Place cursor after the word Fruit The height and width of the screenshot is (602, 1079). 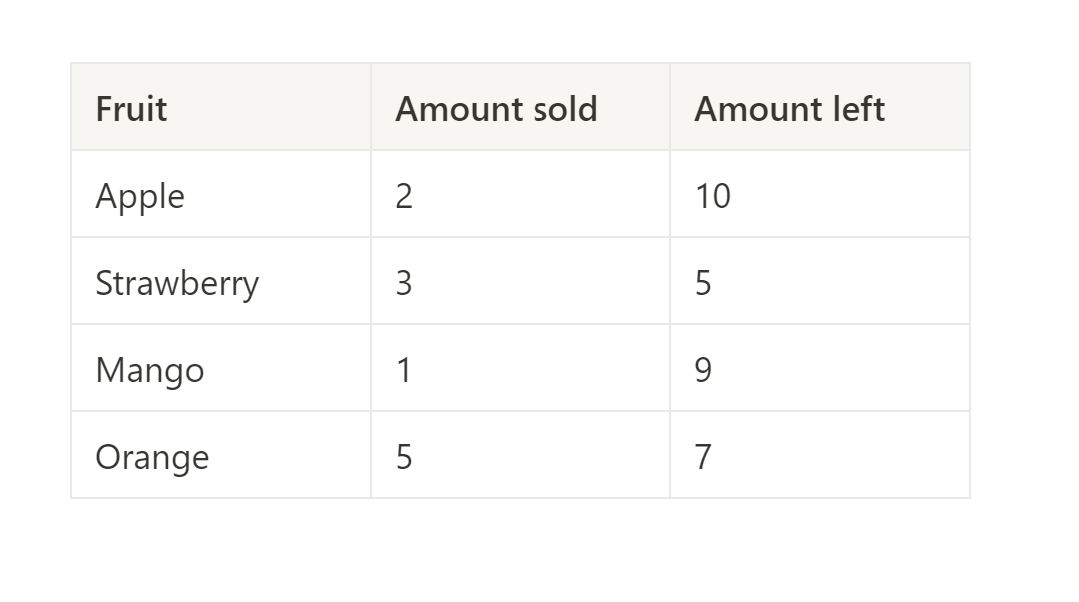tap(168, 109)
